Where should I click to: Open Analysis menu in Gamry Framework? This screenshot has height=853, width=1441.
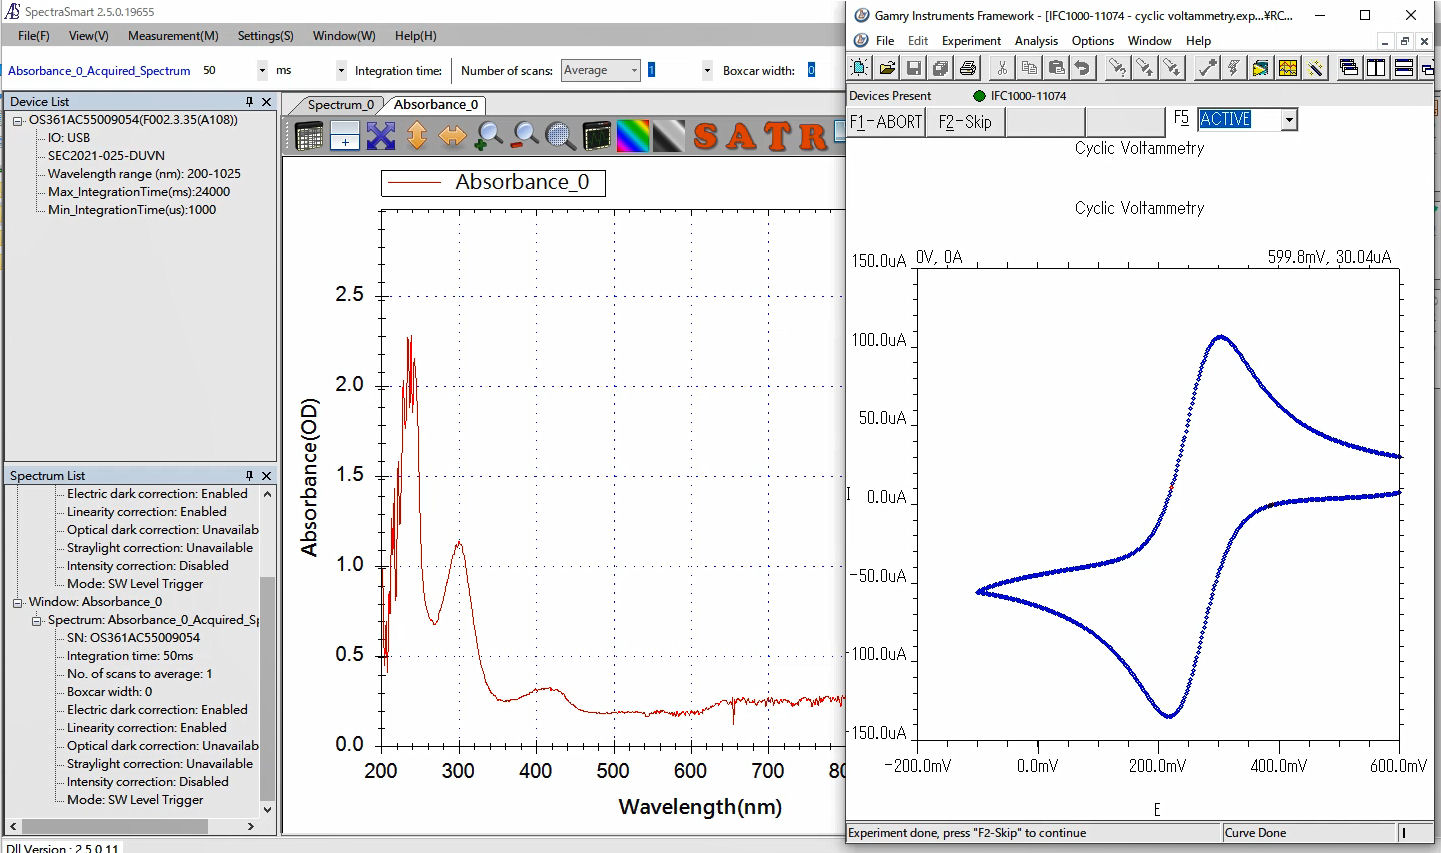coord(1036,41)
